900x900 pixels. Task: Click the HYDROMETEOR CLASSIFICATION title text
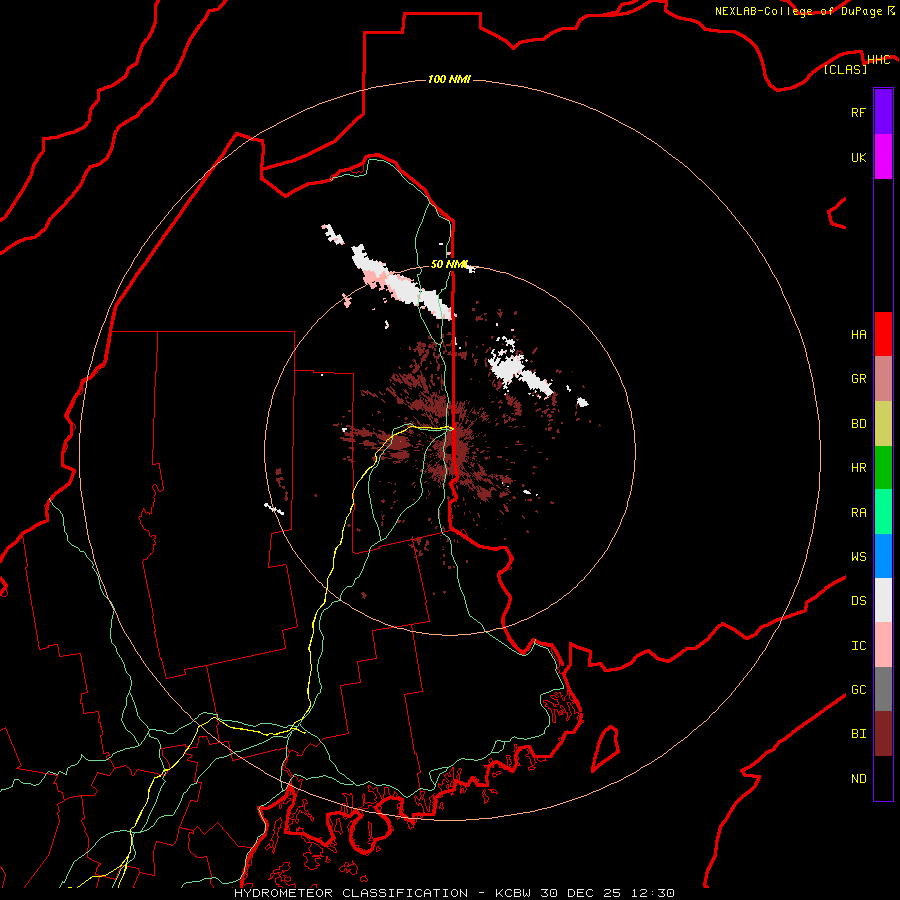click(351, 893)
